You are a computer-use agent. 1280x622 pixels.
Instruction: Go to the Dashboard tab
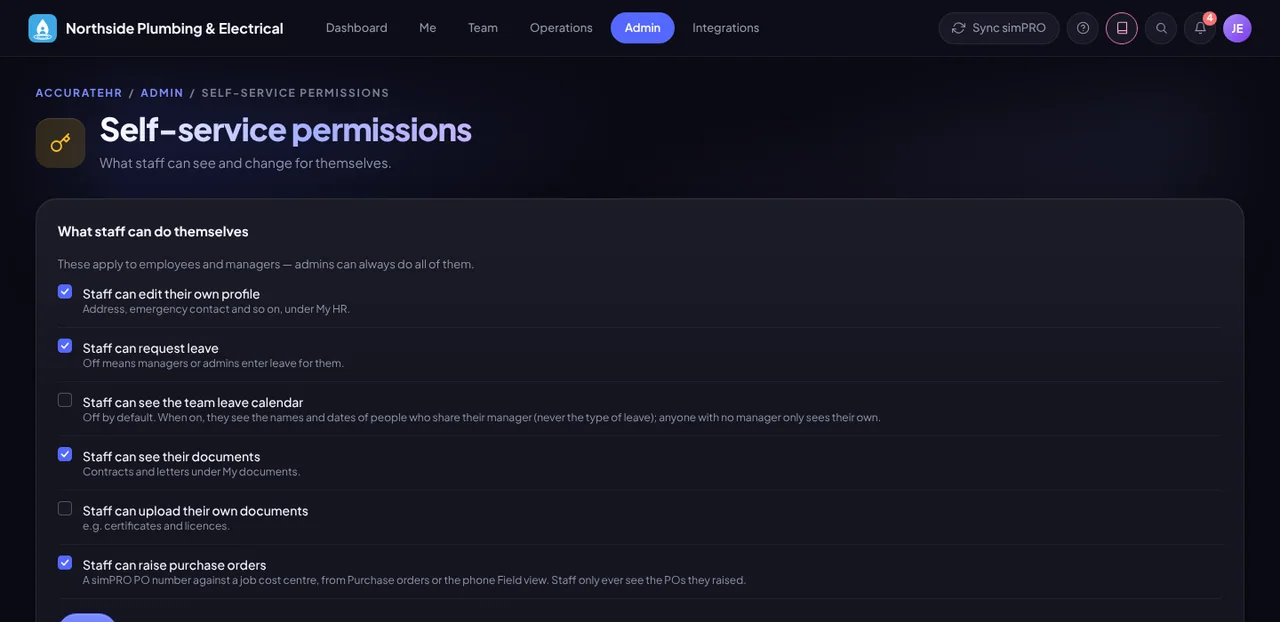point(357,28)
